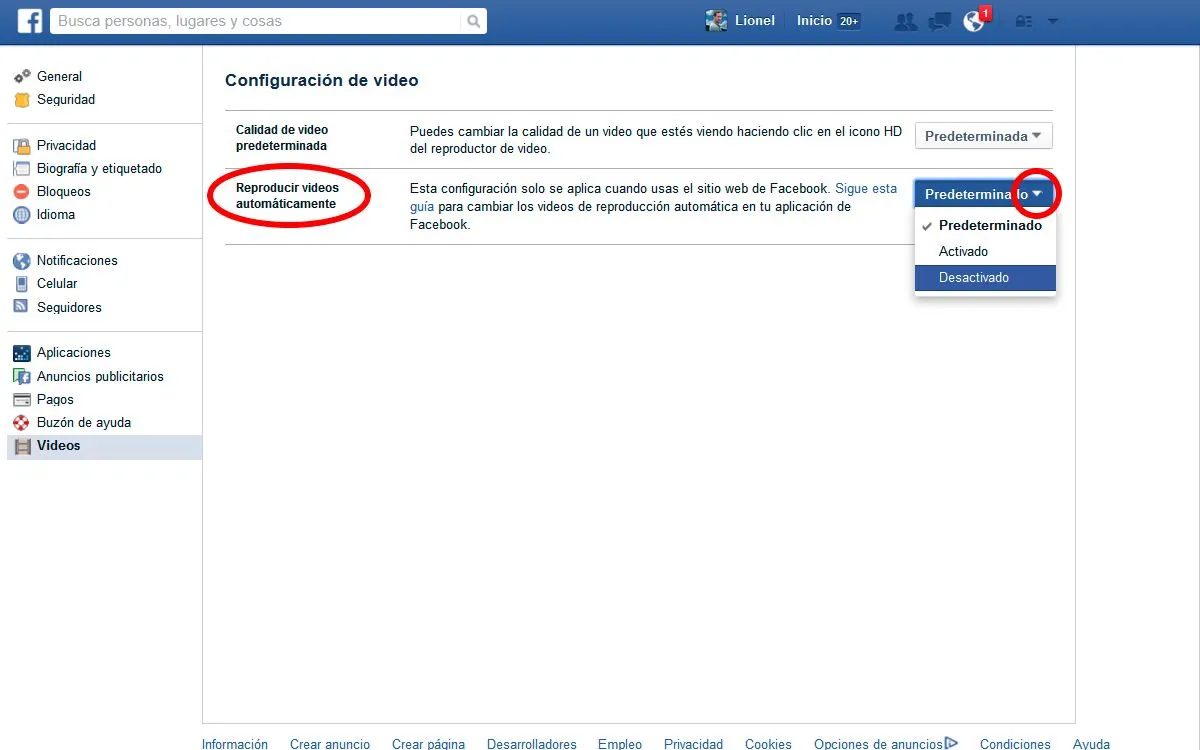Open the privacy shortcuts lock icon
This screenshot has height=750, width=1200.
[x=1024, y=21]
